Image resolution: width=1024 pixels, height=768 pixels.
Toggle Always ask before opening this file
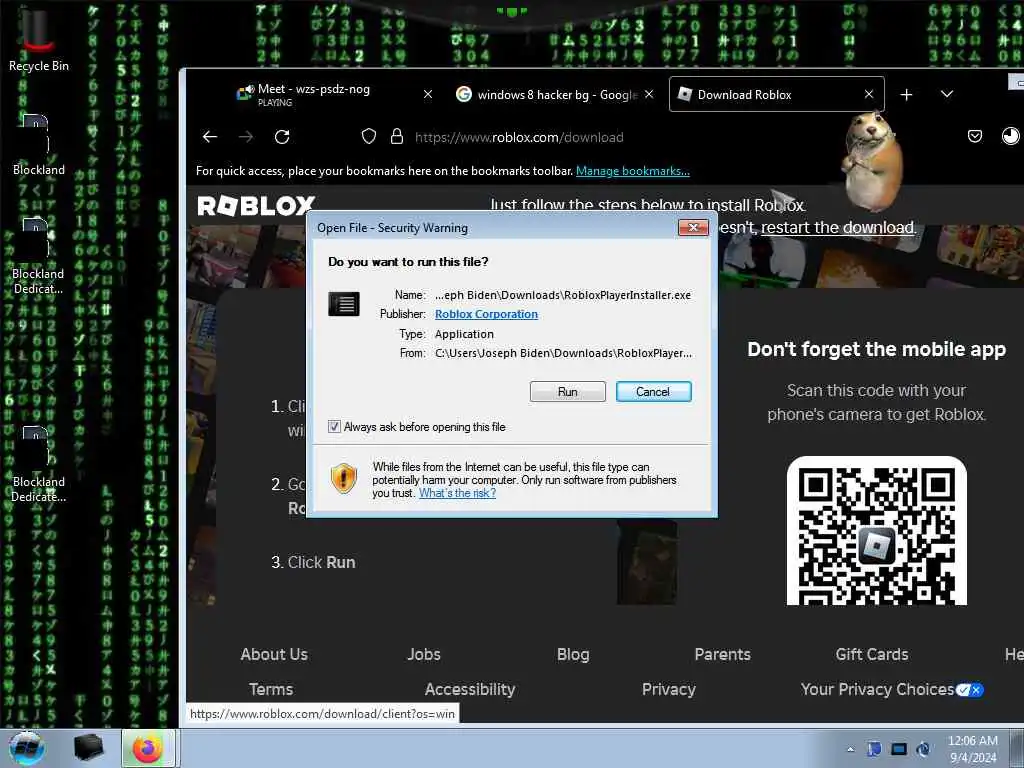coord(334,426)
